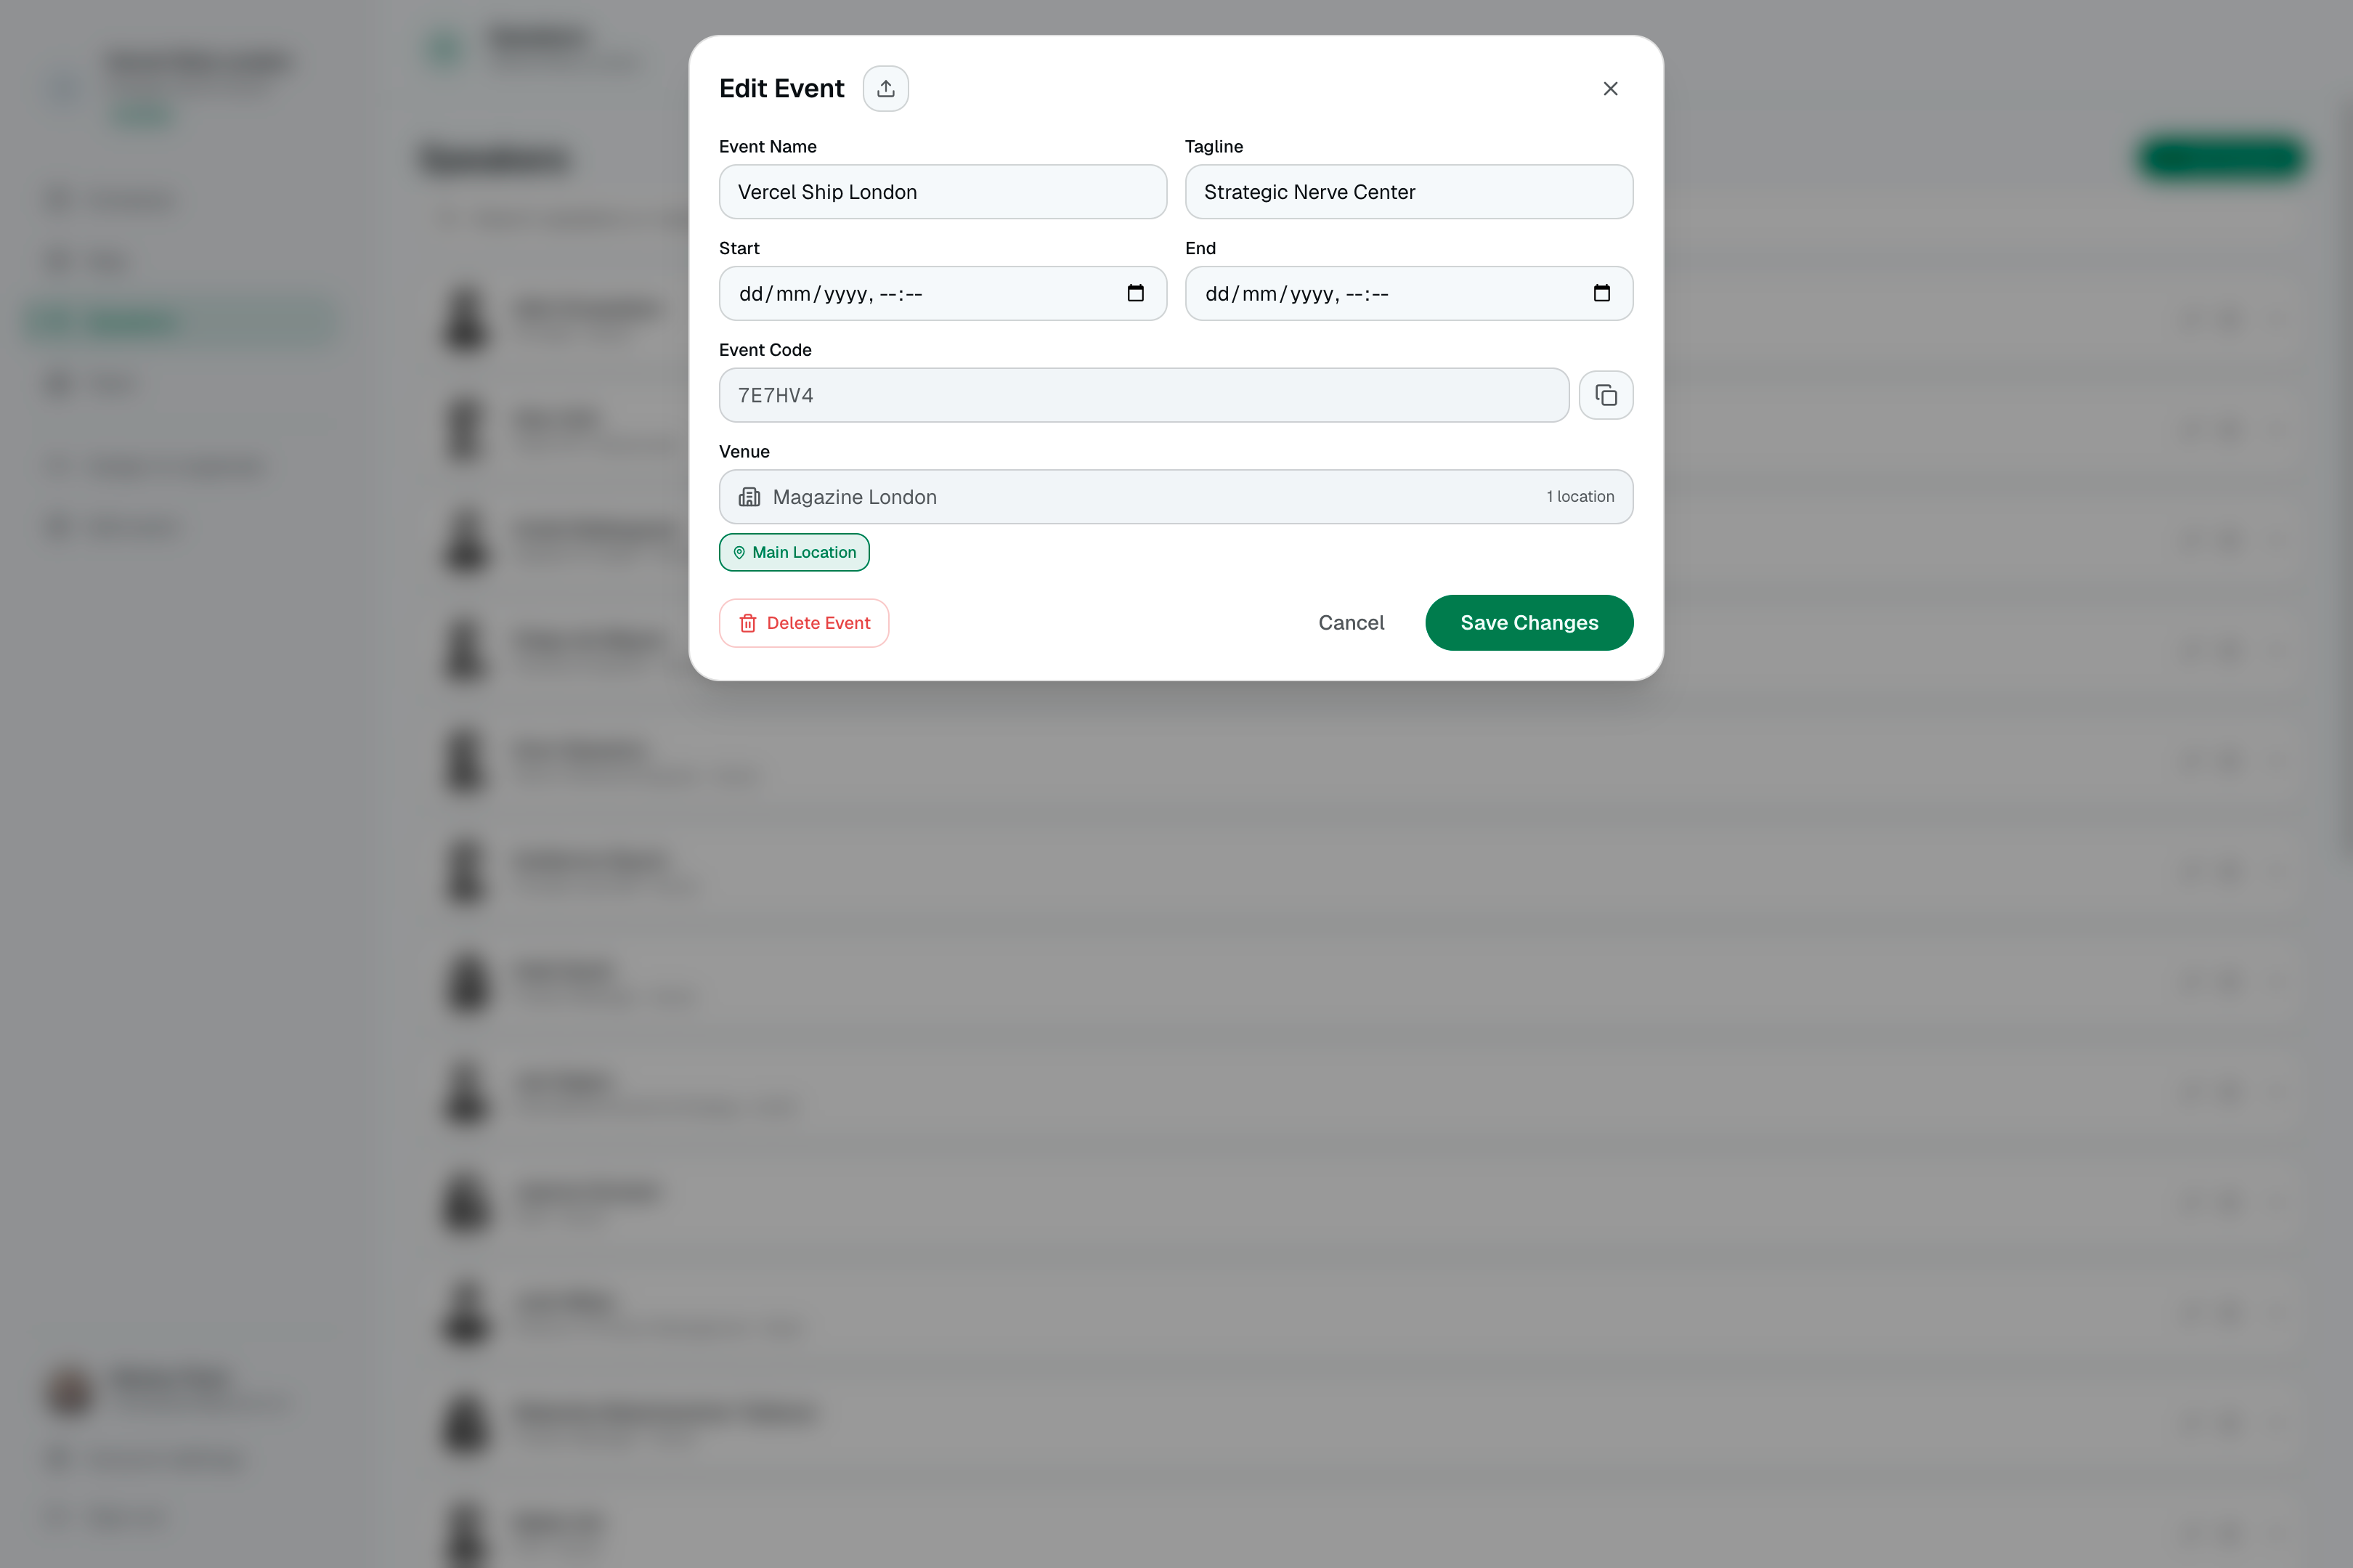The height and width of the screenshot is (1568, 2353).
Task: Click the pin icon on Main Location
Action: click(x=739, y=553)
